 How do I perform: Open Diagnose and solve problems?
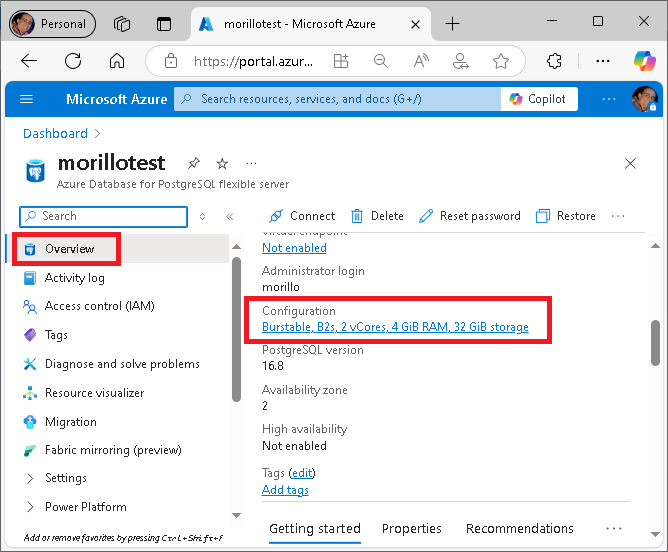click(x=122, y=364)
